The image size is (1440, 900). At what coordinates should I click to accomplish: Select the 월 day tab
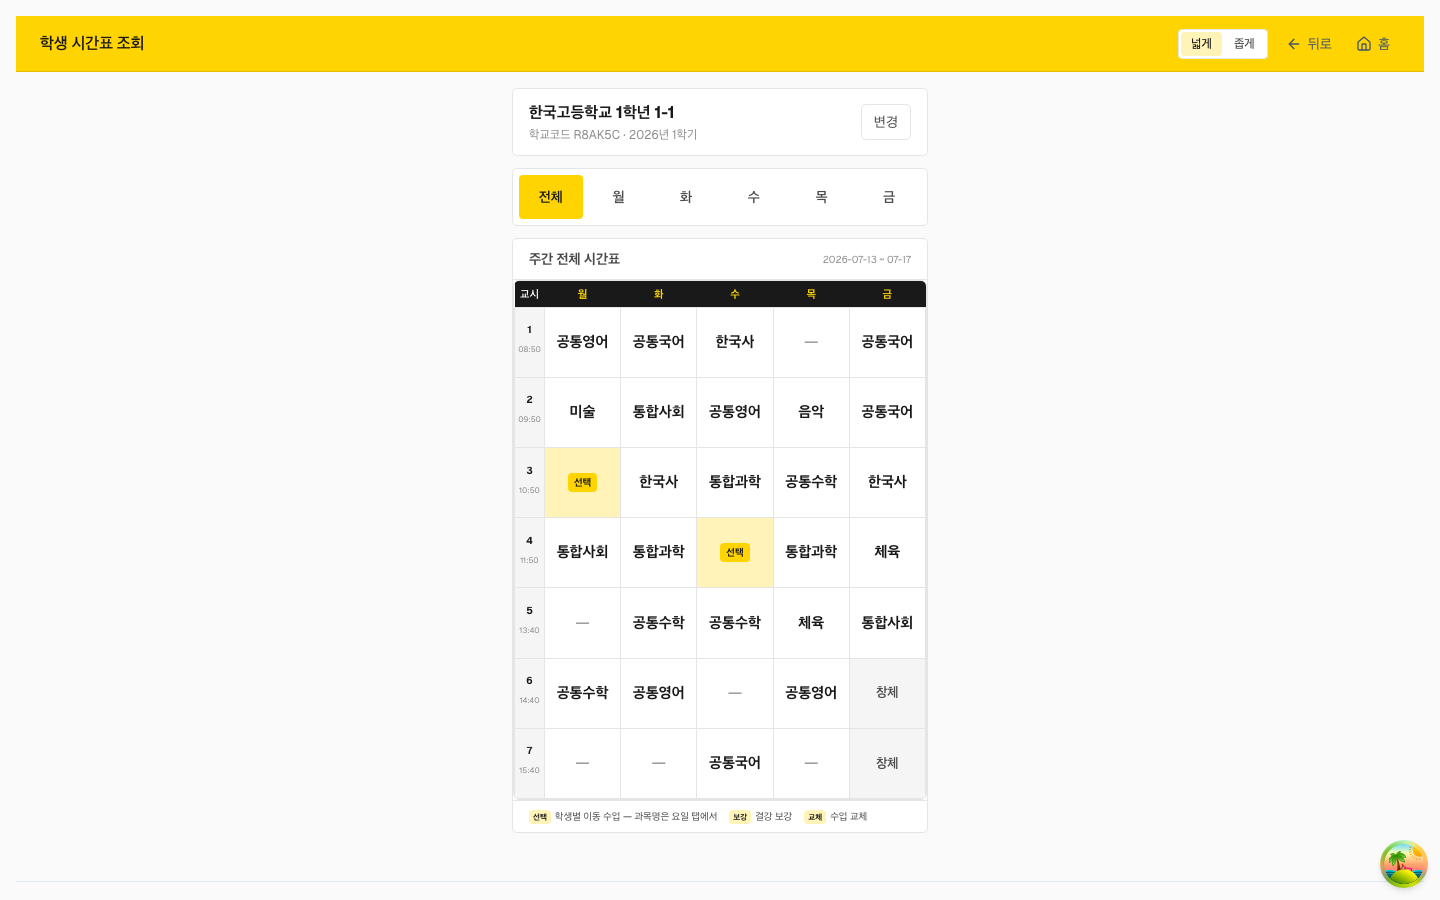(x=619, y=197)
